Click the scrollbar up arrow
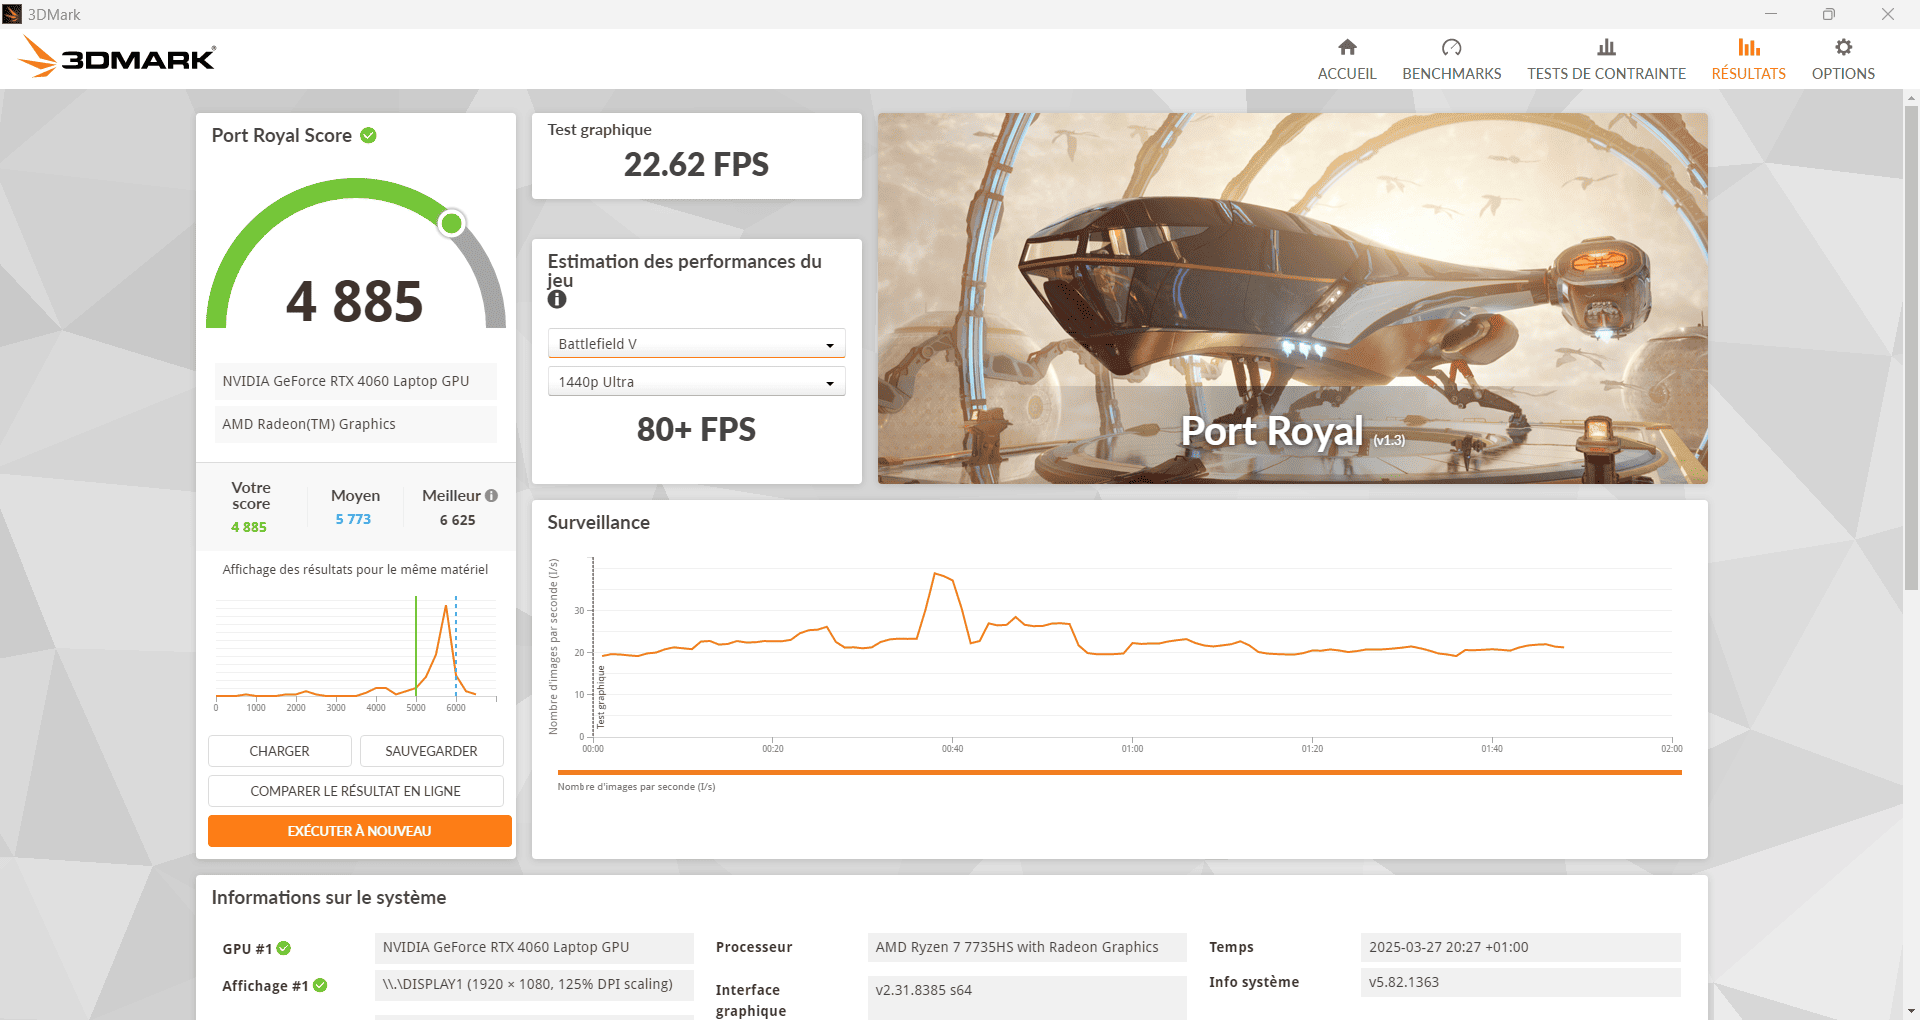1920x1020 pixels. coord(1911,98)
